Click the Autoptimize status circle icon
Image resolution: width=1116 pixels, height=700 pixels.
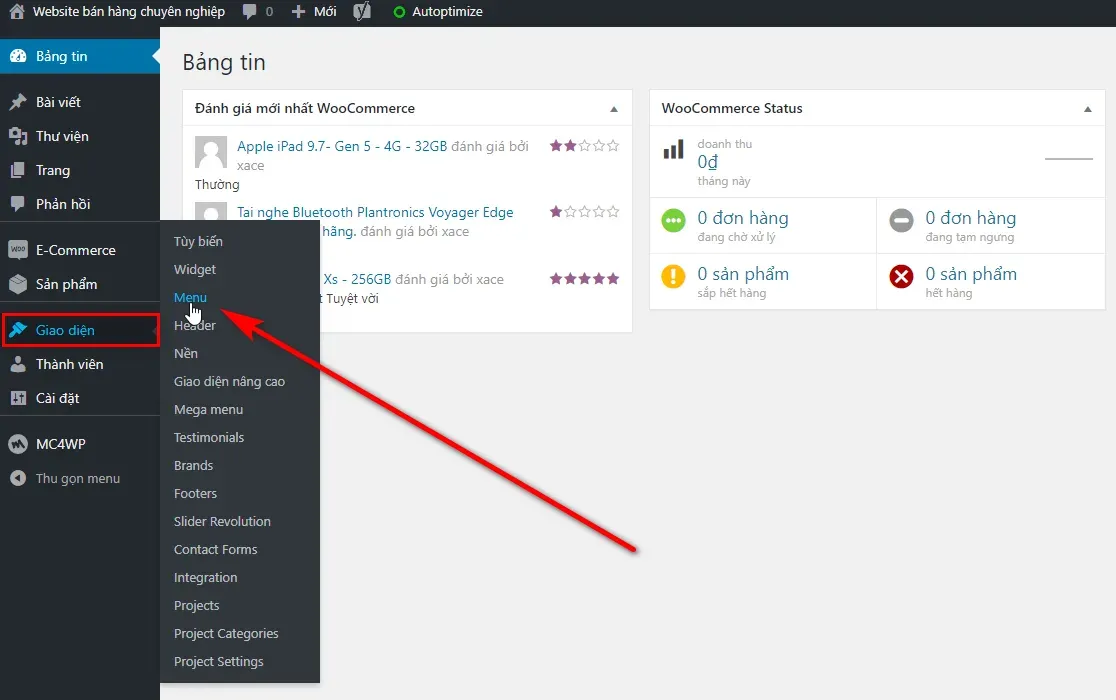pos(399,13)
